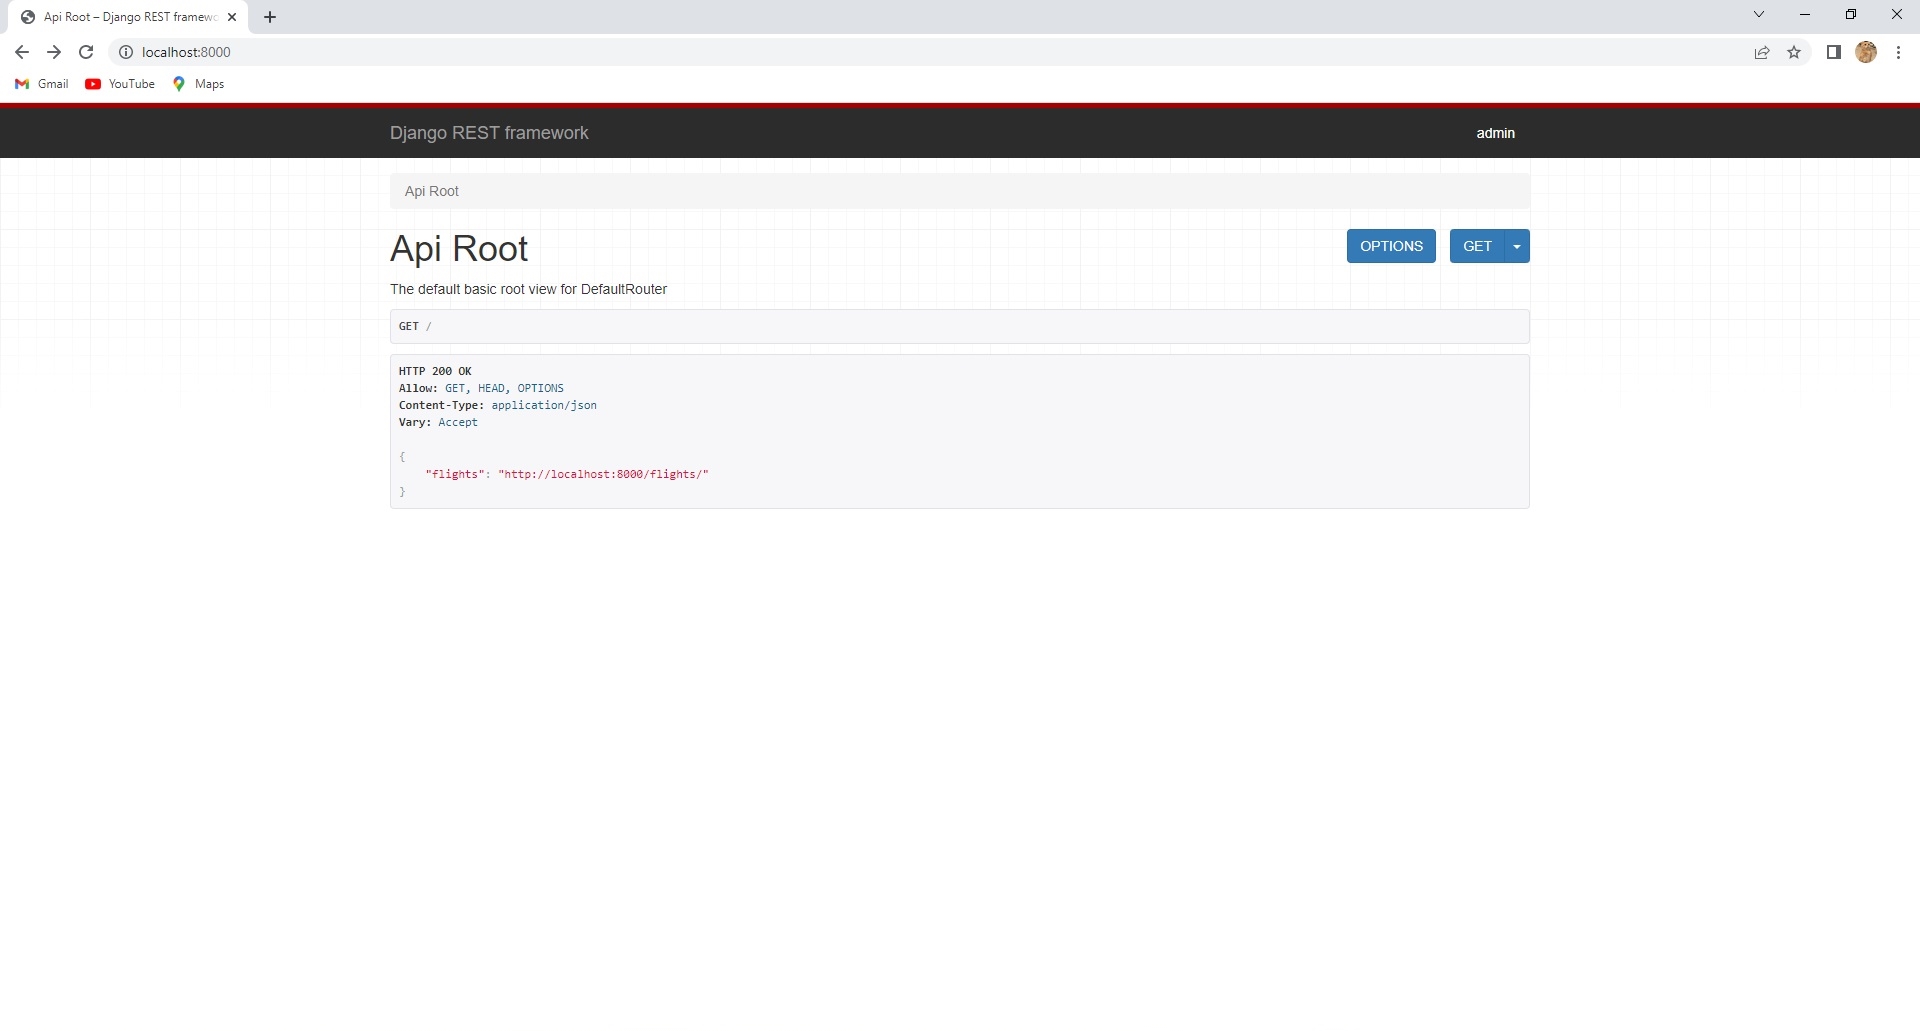Select the DefaultRouter description text
This screenshot has height=1031, width=1920.
(528, 289)
